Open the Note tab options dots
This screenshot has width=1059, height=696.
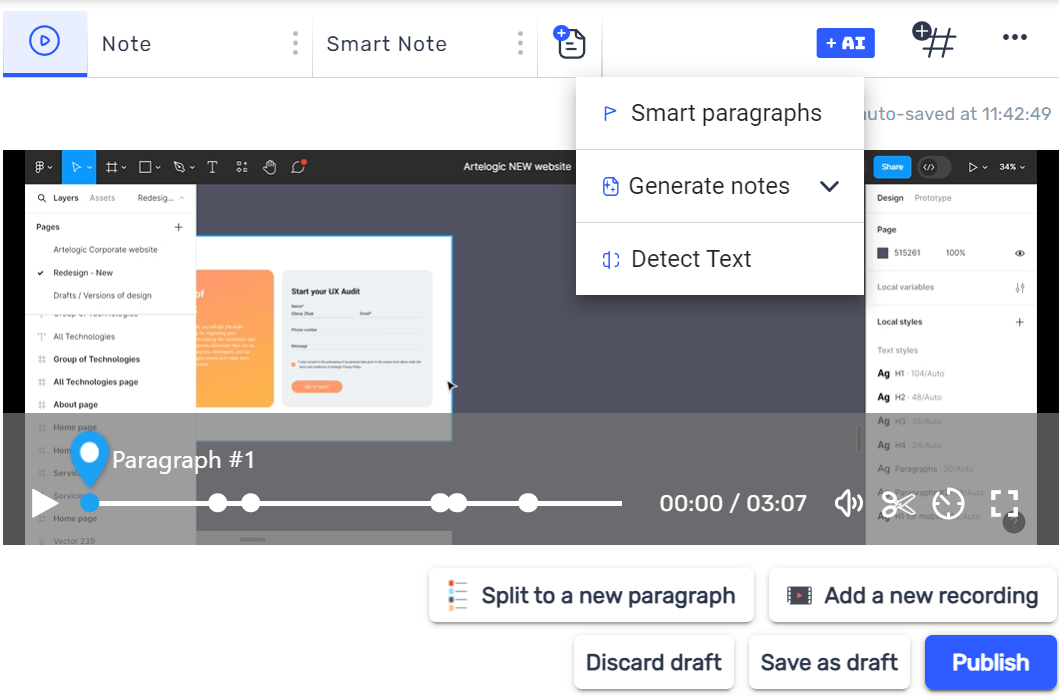tap(295, 43)
